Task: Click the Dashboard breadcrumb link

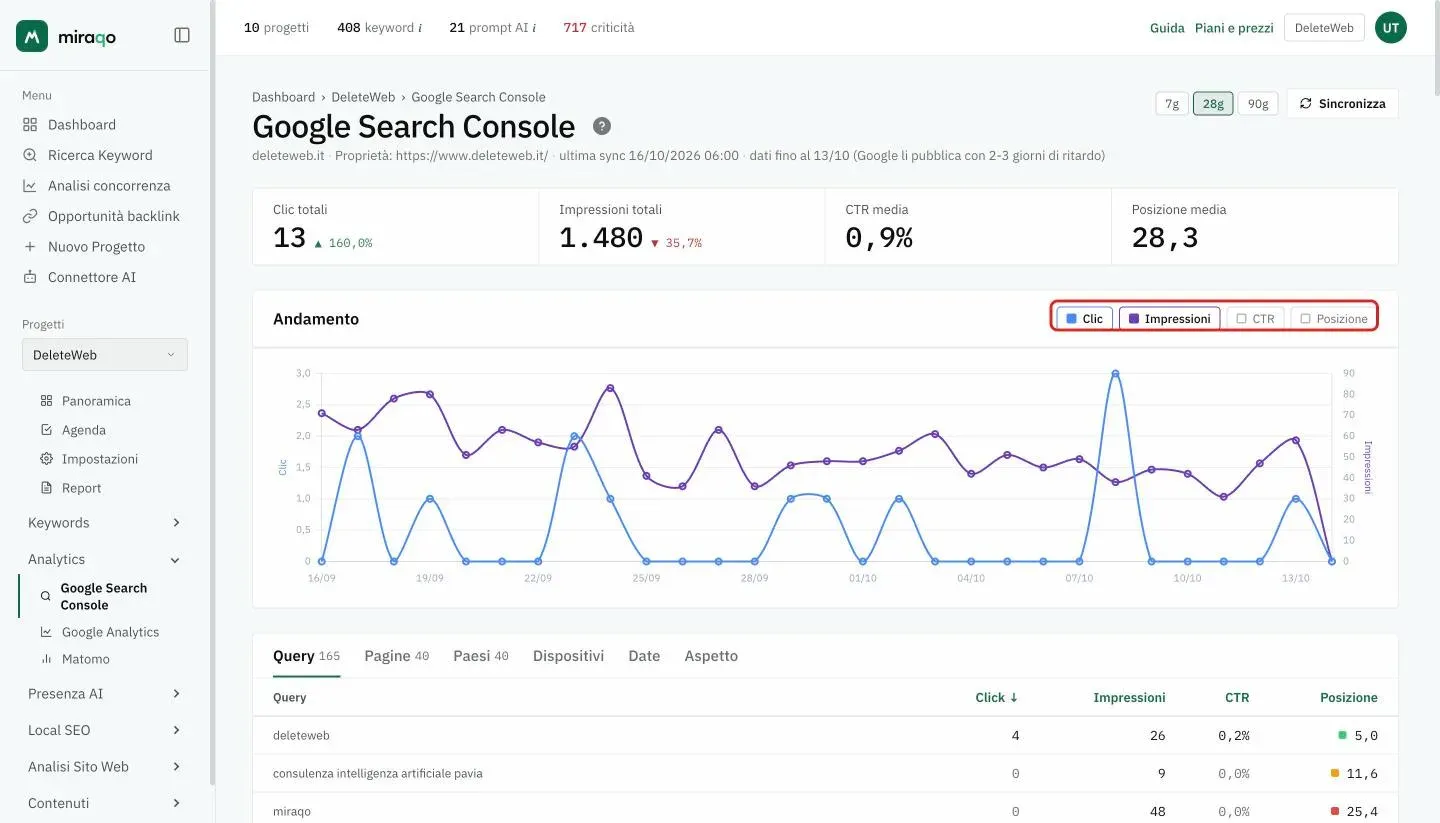Action: (283, 97)
